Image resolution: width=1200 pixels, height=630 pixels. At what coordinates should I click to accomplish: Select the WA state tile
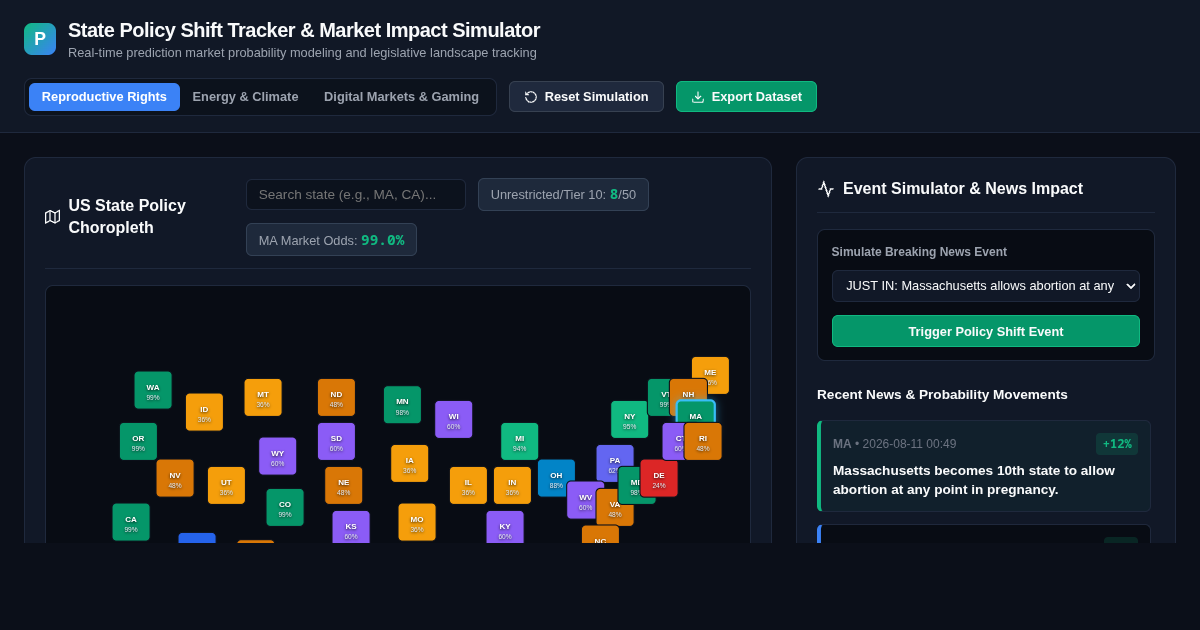[153, 390]
